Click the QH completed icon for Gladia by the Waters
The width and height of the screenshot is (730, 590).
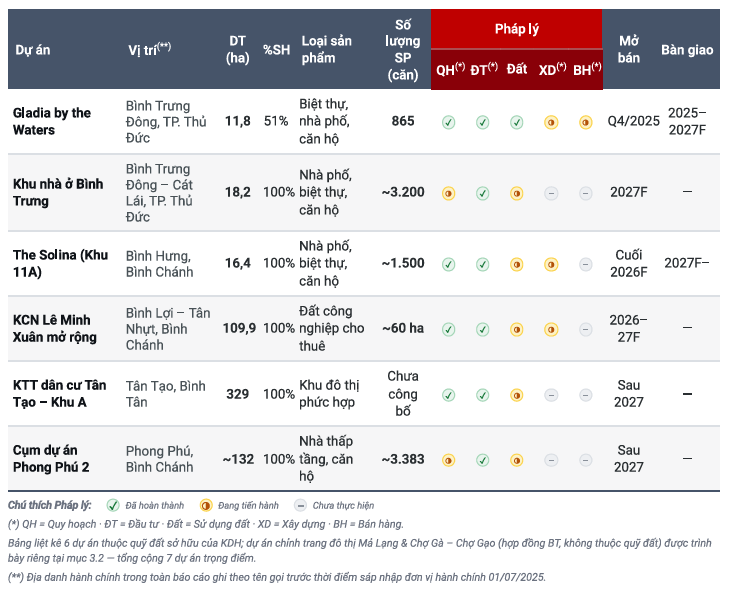[448, 122]
